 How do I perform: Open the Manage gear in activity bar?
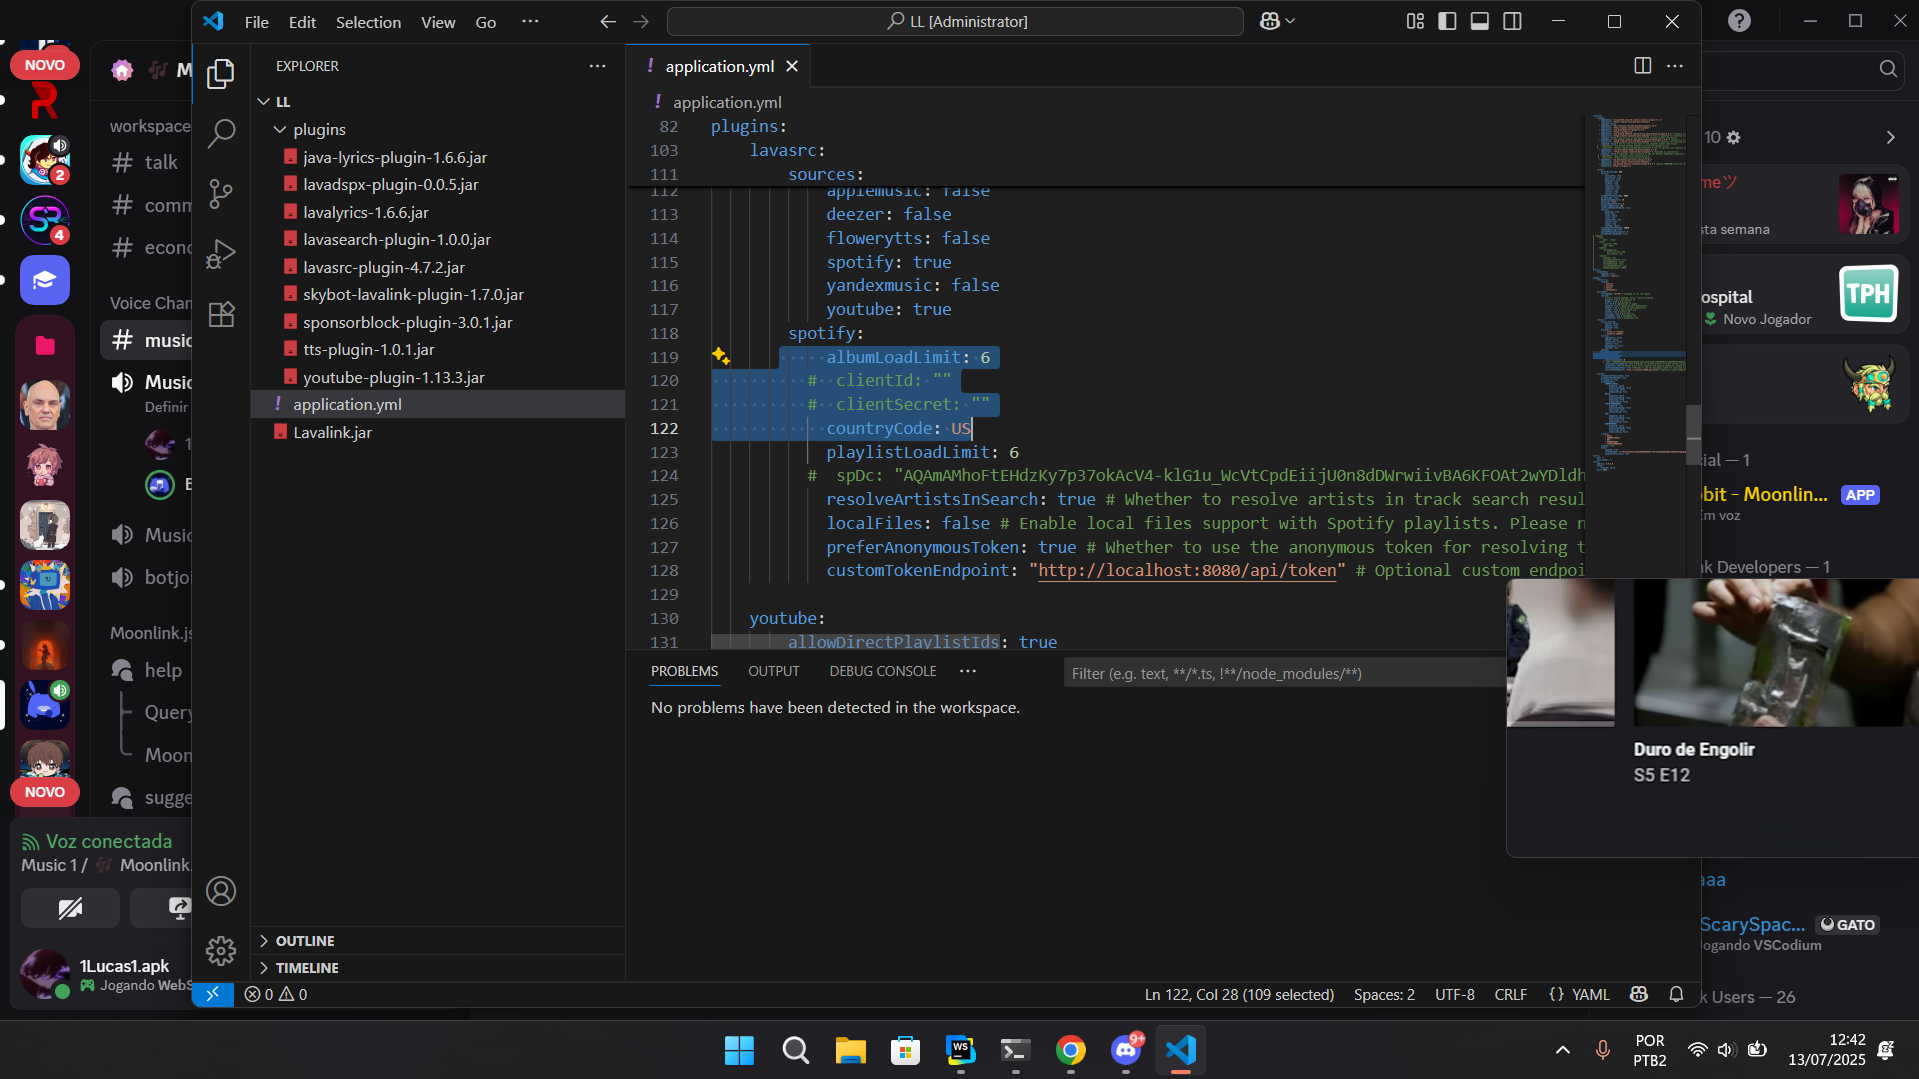(x=221, y=950)
